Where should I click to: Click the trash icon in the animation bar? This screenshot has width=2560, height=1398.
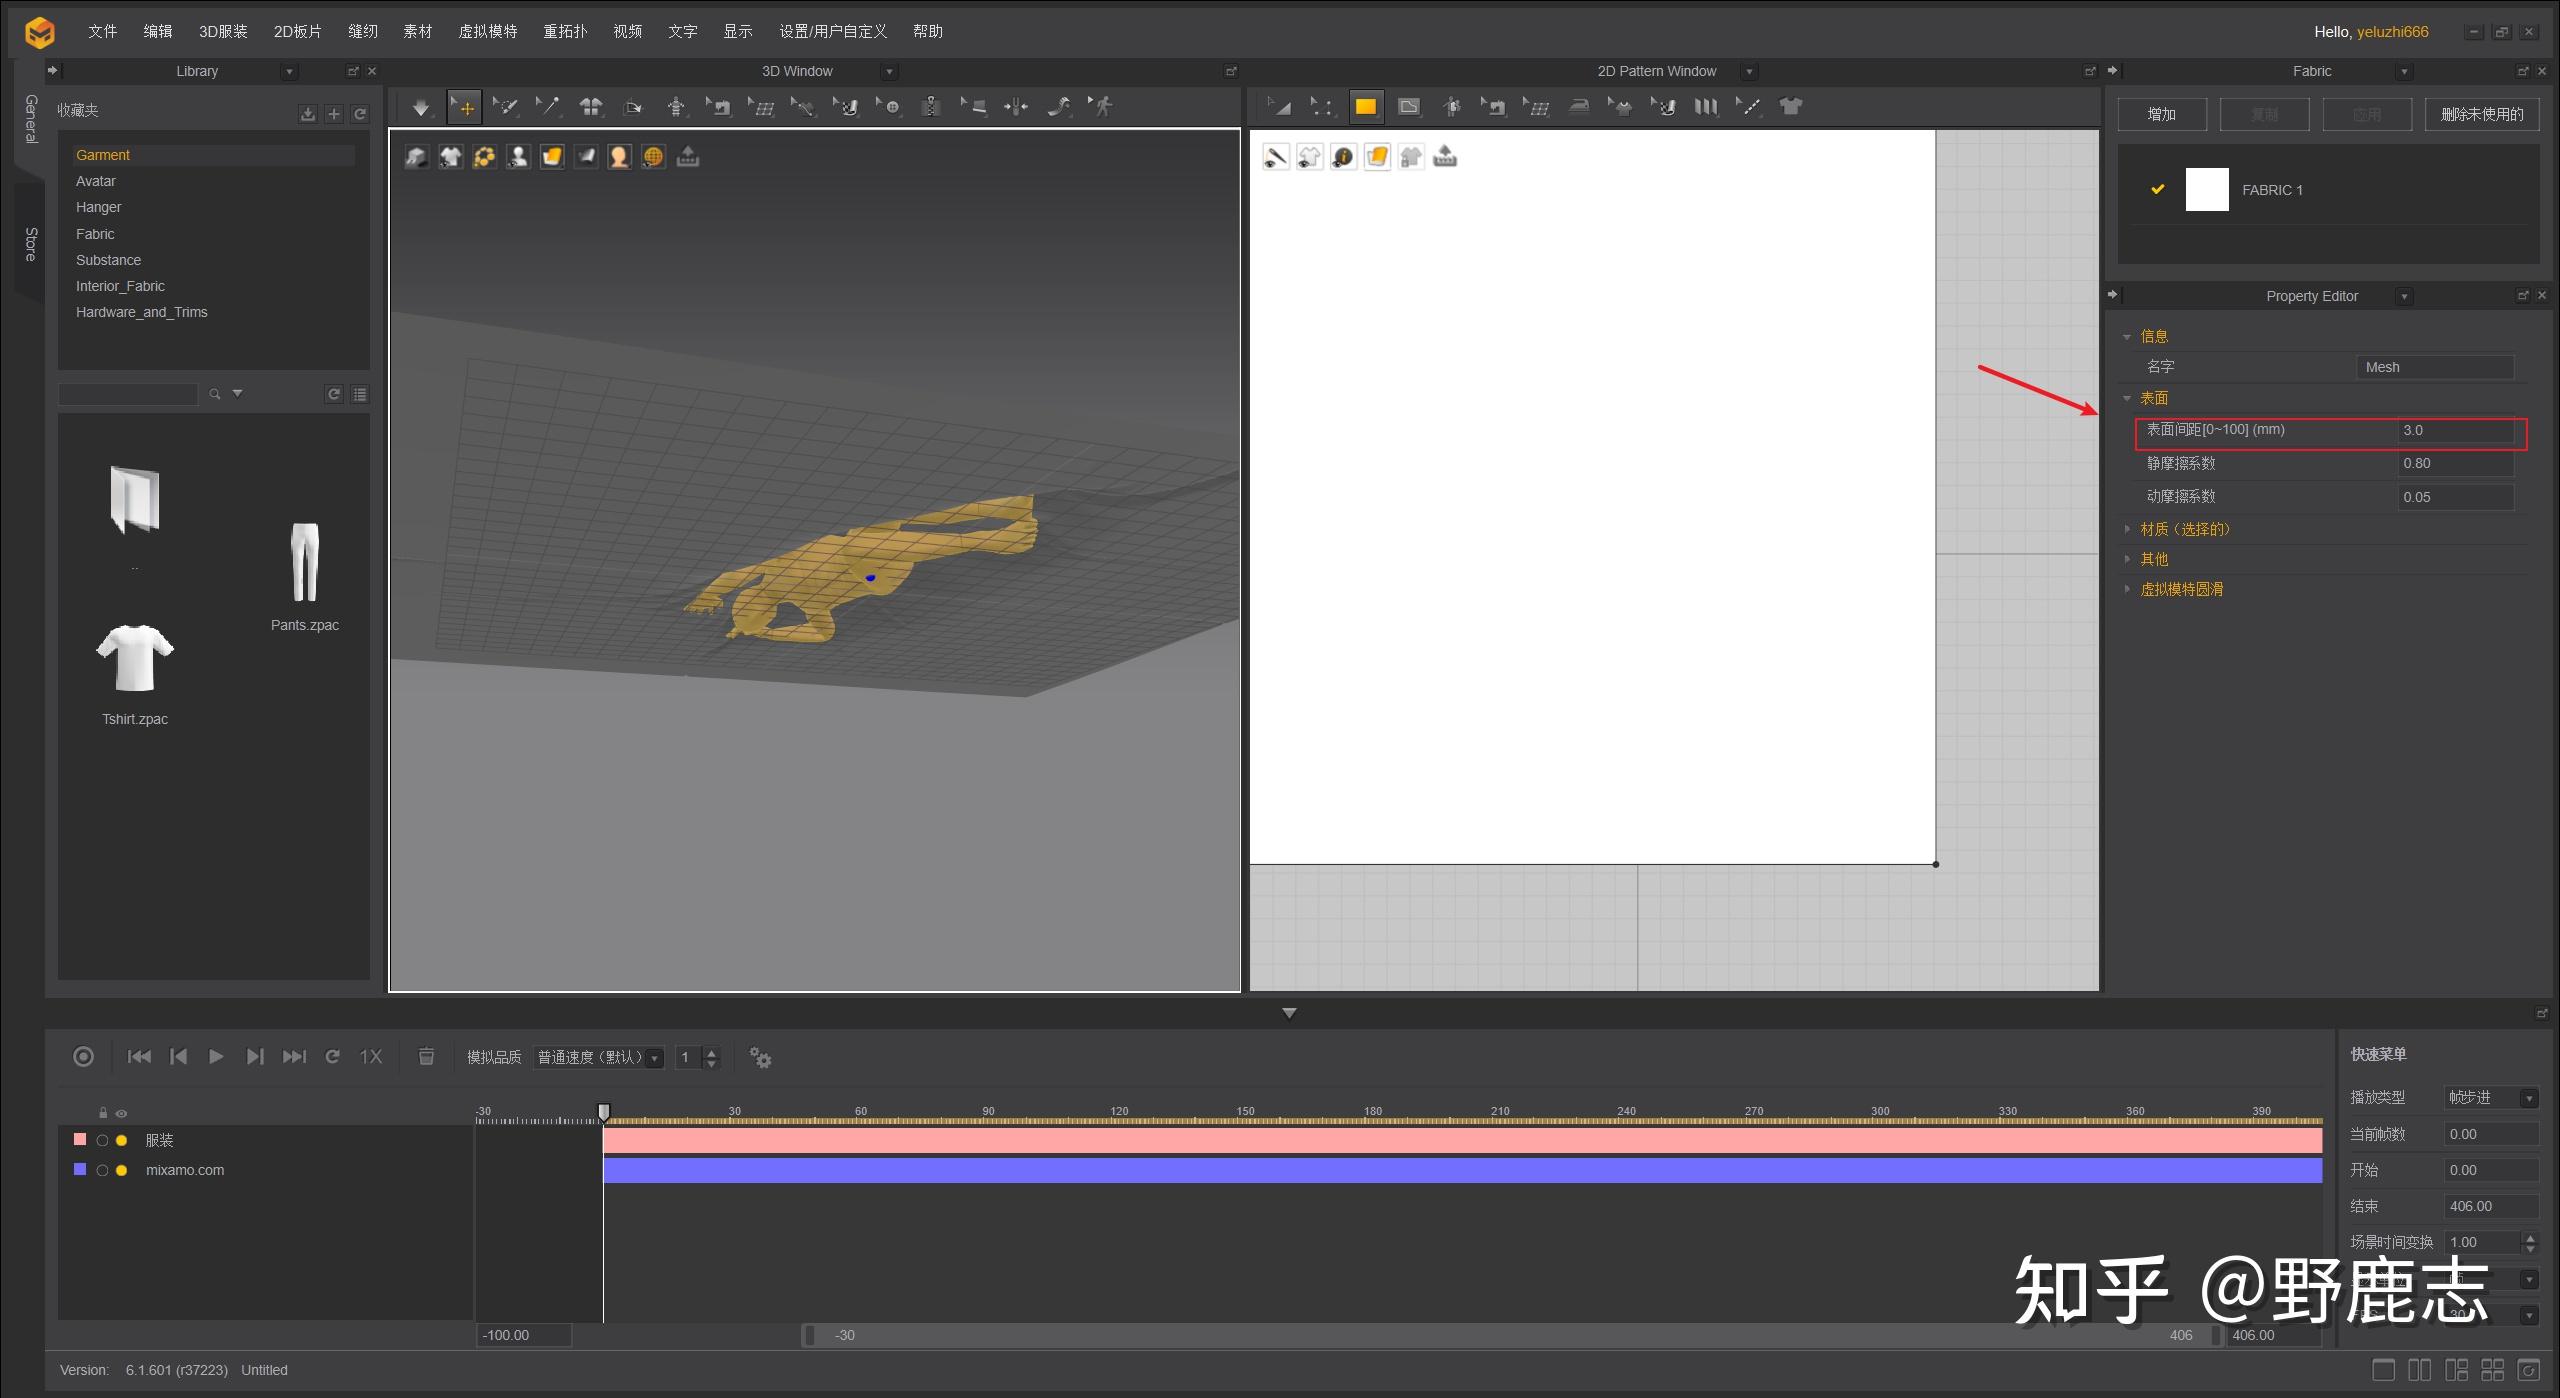(x=426, y=1057)
